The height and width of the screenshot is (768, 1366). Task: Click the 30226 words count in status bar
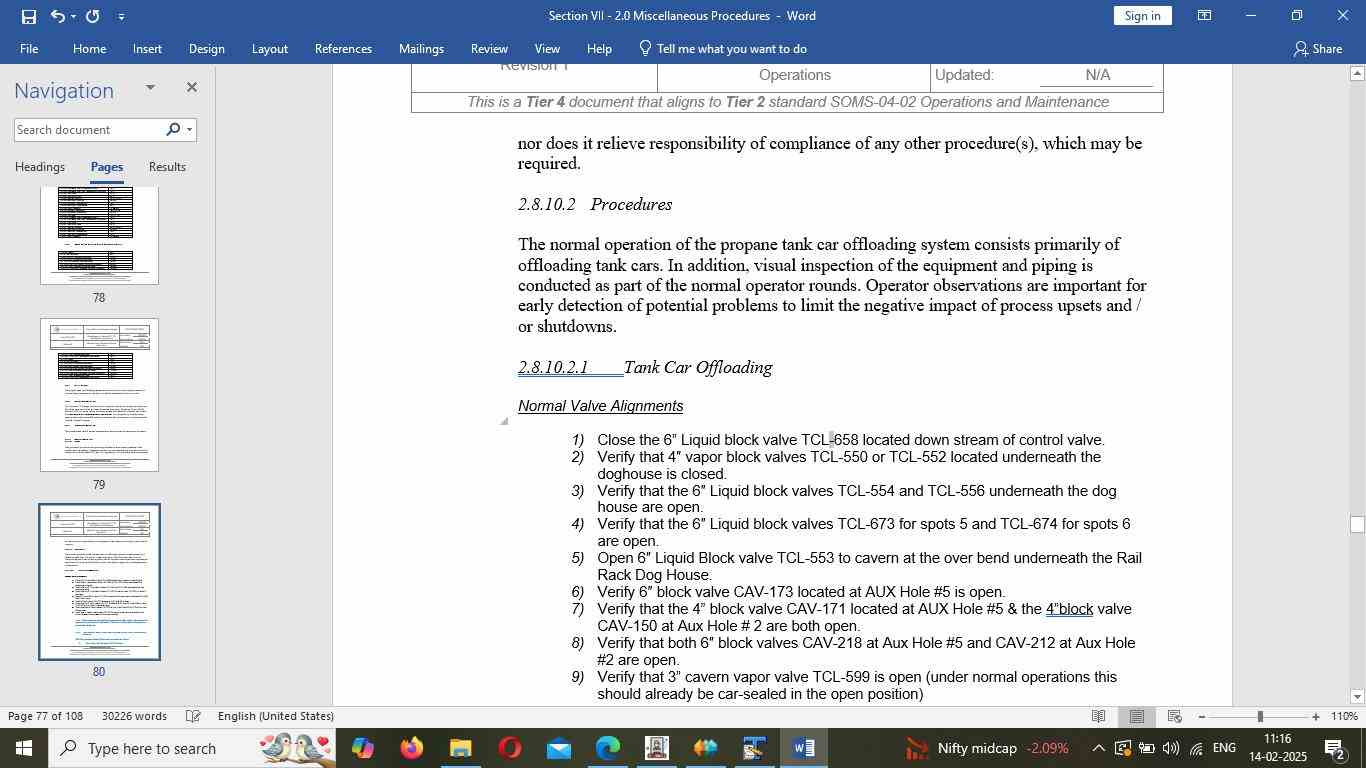click(x=134, y=716)
